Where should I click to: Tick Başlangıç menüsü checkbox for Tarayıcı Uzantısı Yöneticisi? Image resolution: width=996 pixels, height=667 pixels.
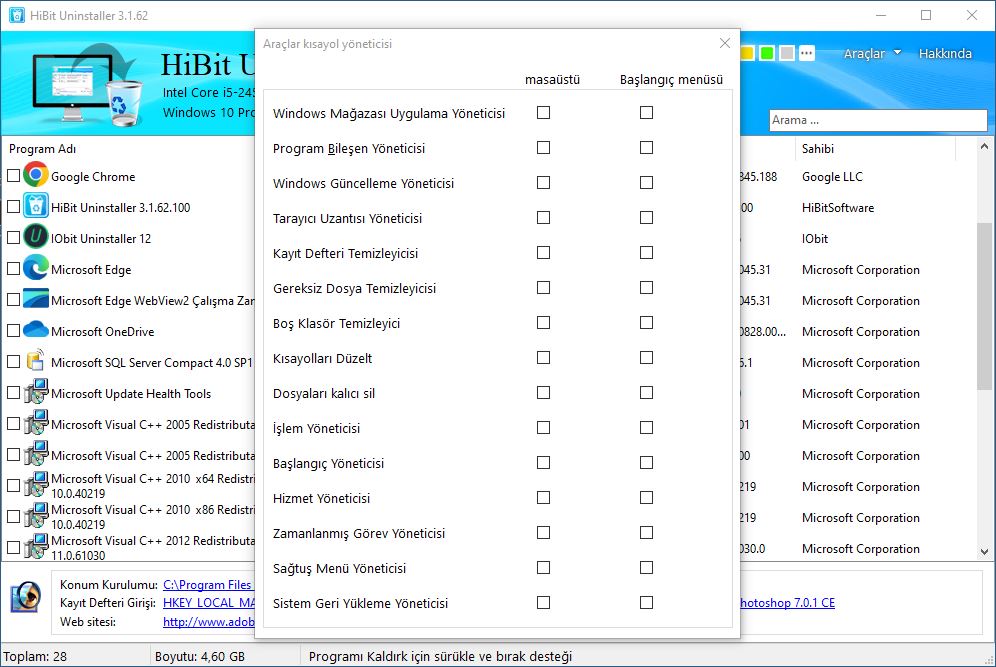pos(646,217)
